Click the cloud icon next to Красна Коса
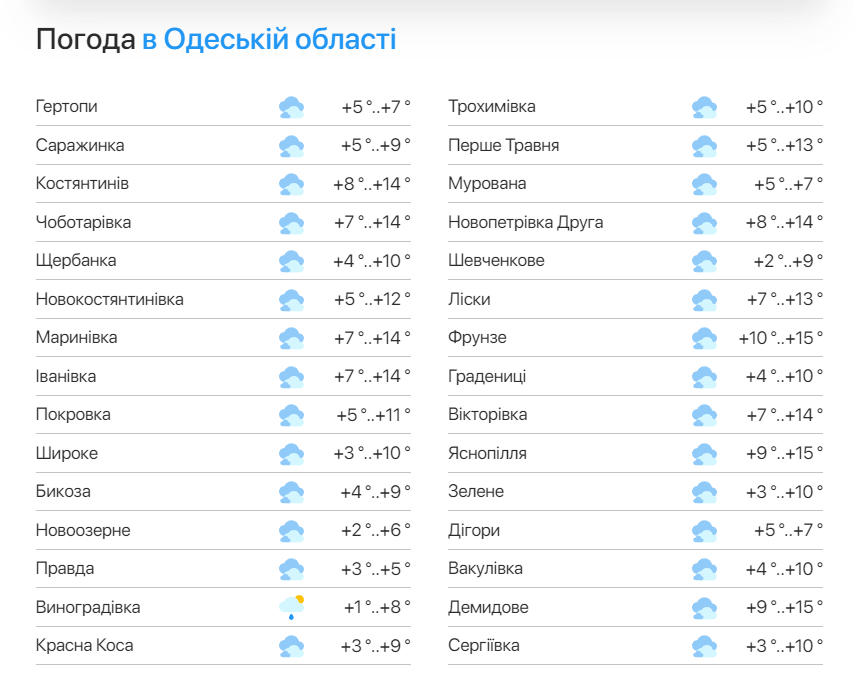854x686 pixels. point(291,646)
